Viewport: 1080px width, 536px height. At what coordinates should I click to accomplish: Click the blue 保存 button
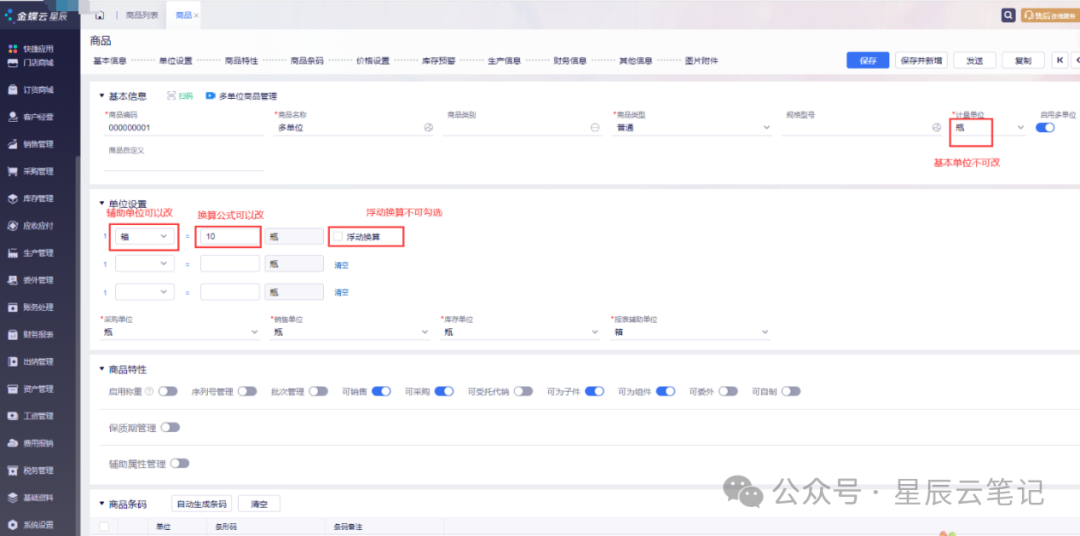867,60
